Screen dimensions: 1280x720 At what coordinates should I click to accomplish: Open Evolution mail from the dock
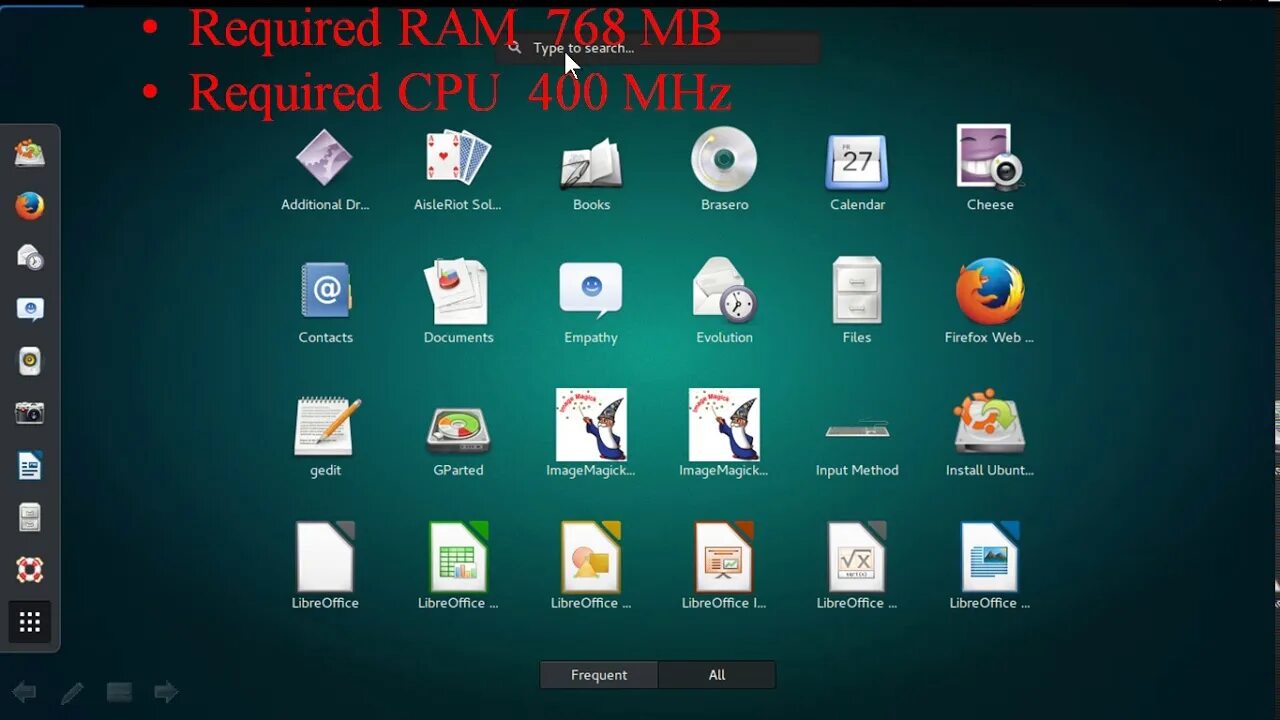click(30, 257)
